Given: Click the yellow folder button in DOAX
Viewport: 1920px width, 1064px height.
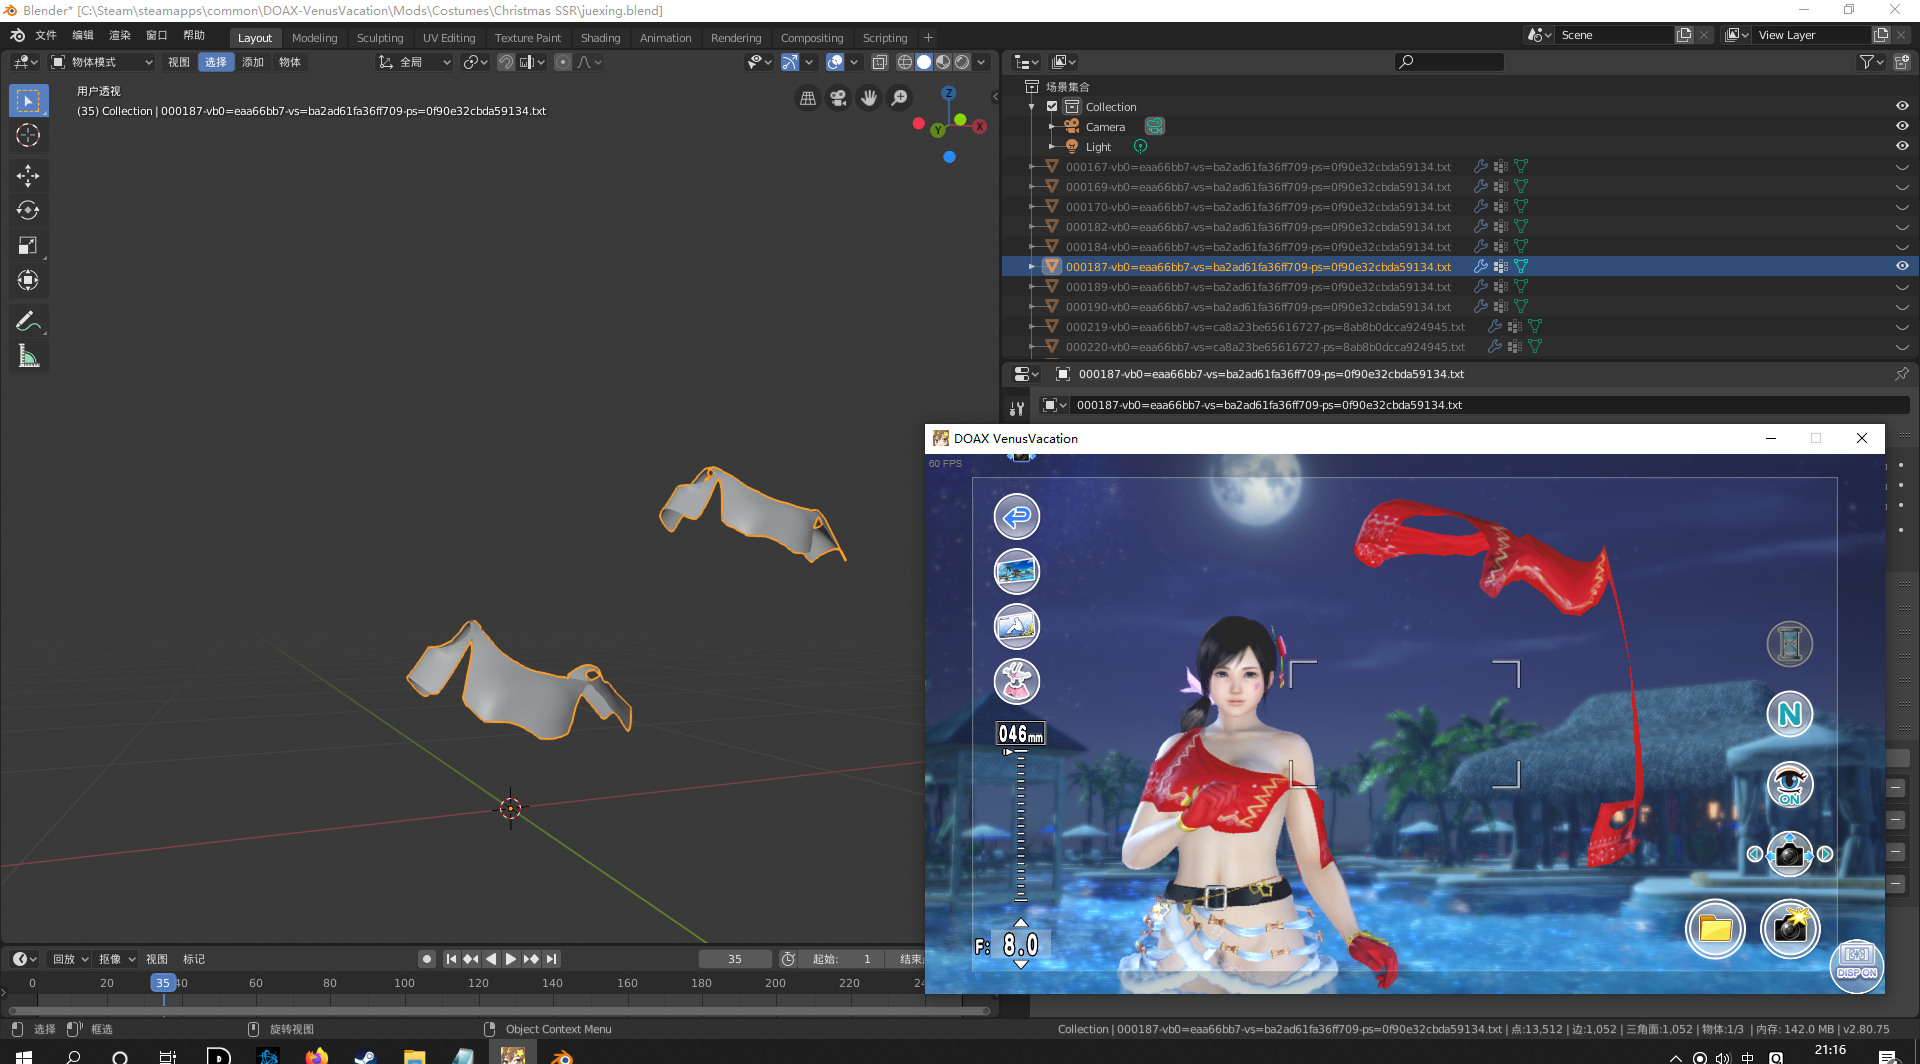Looking at the screenshot, I should click(1715, 929).
